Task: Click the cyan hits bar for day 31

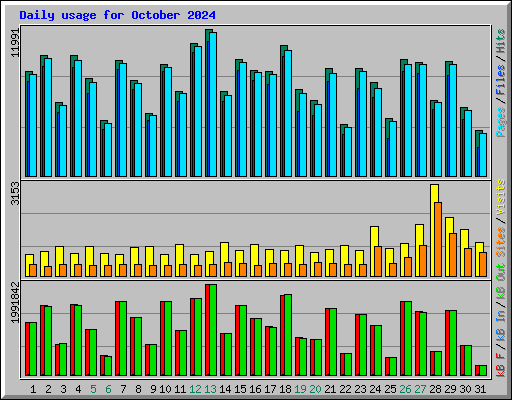Action: 483,155
